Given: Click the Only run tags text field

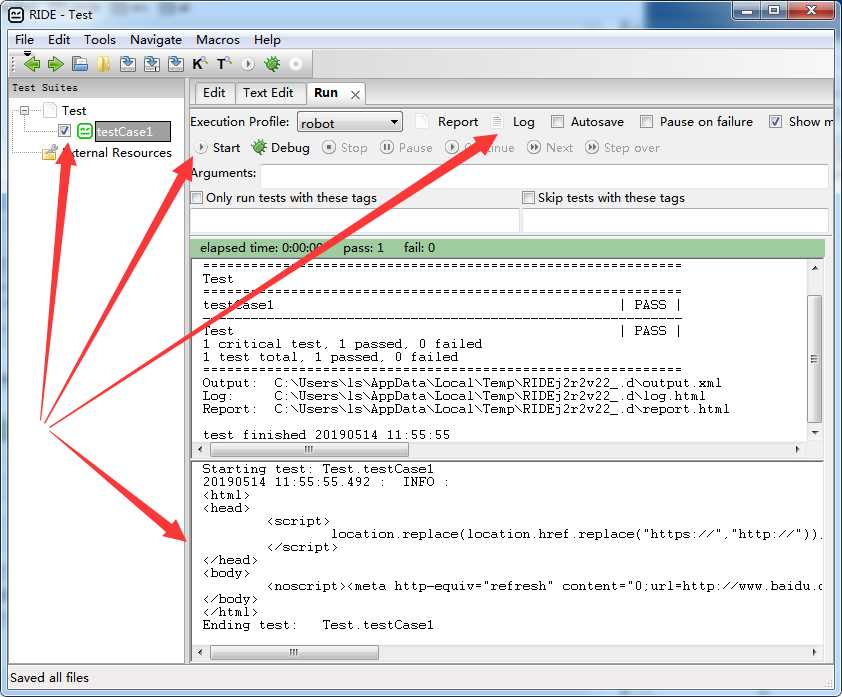Looking at the screenshot, I should [354, 221].
